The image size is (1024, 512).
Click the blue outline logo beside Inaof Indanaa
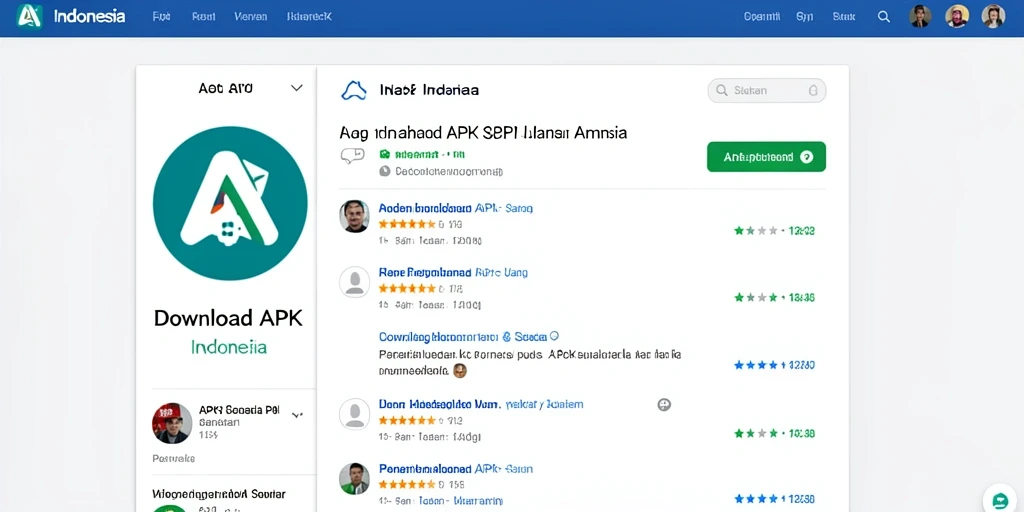point(354,90)
